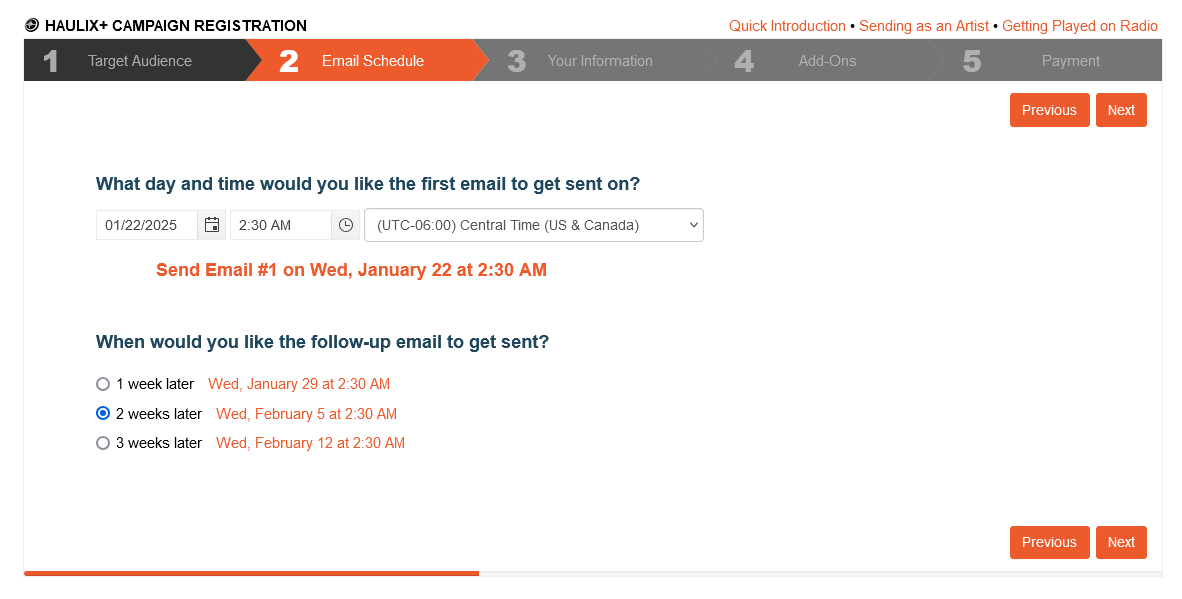1182x599 pixels.
Task: Click the top Previous button
Action: [1049, 110]
